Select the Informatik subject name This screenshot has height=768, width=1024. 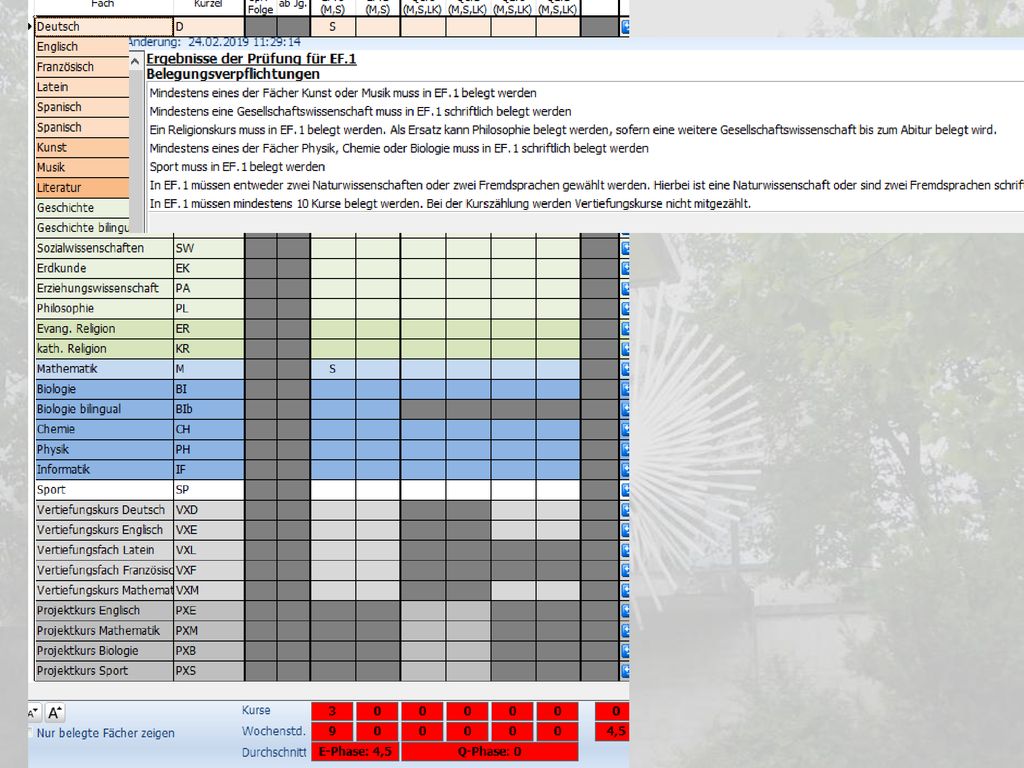pos(104,470)
